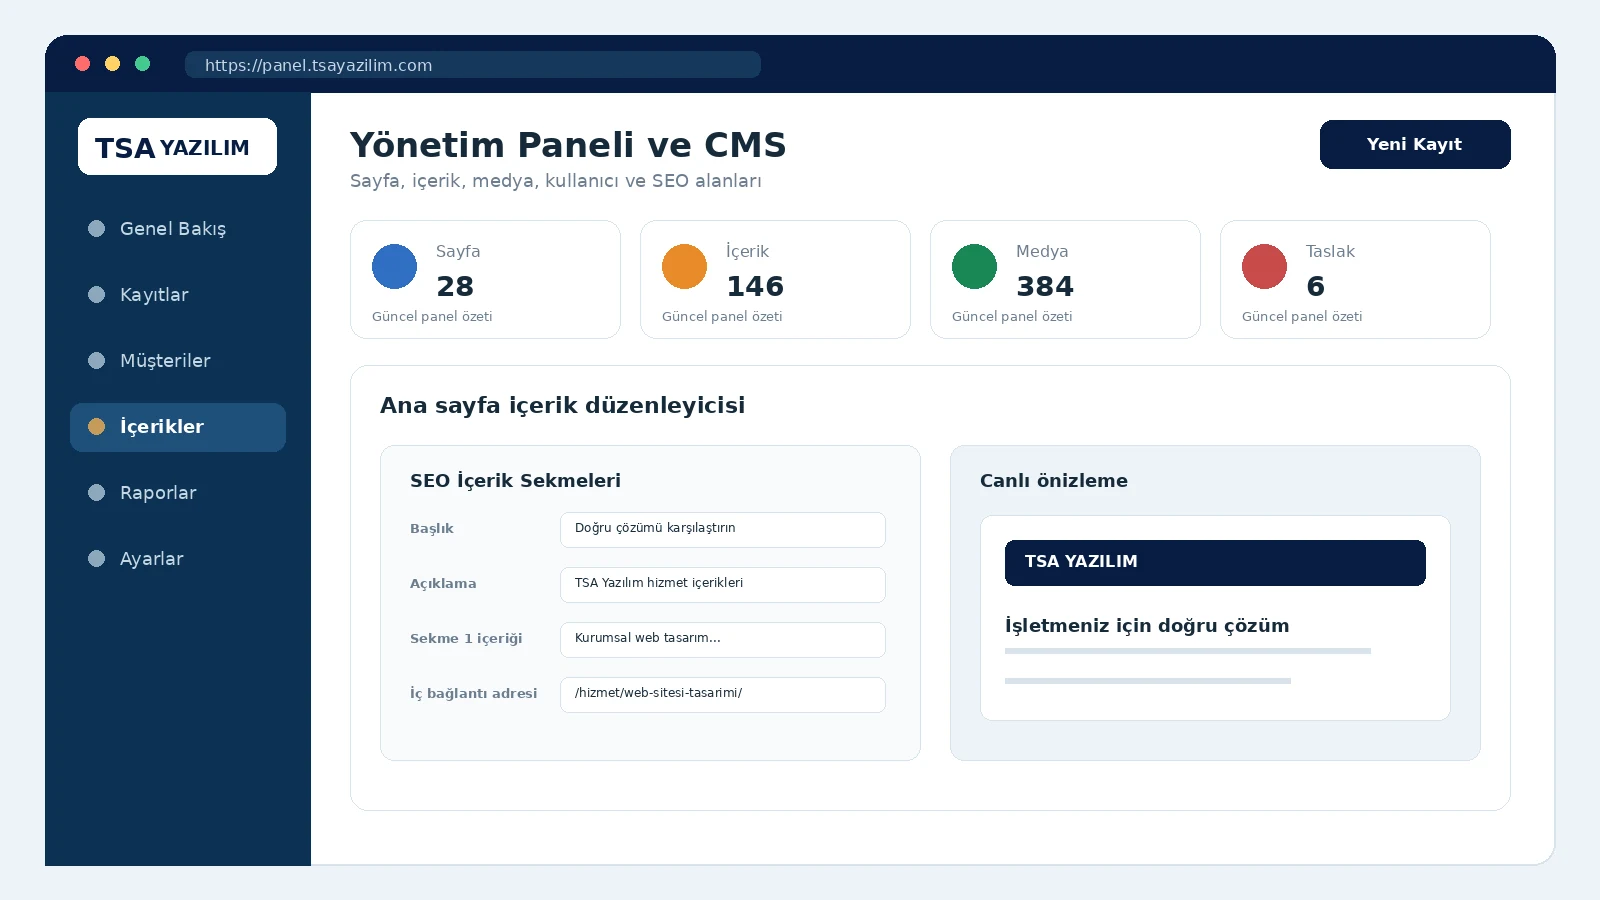Click the Medya count 384
Screen dimensions: 1600x900
point(1045,287)
